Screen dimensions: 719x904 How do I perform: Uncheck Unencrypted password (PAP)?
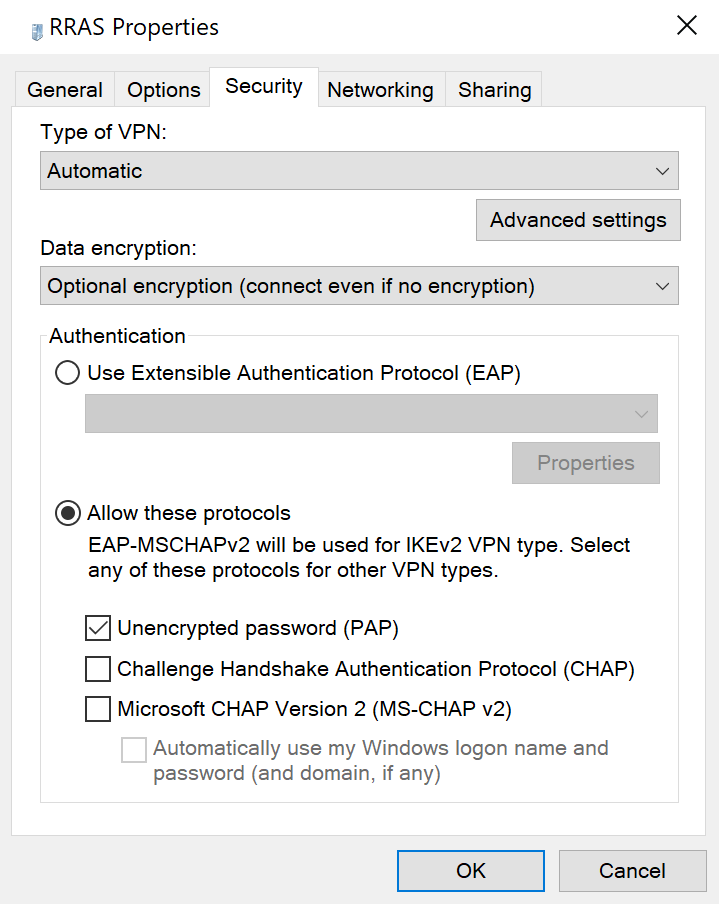click(x=98, y=629)
